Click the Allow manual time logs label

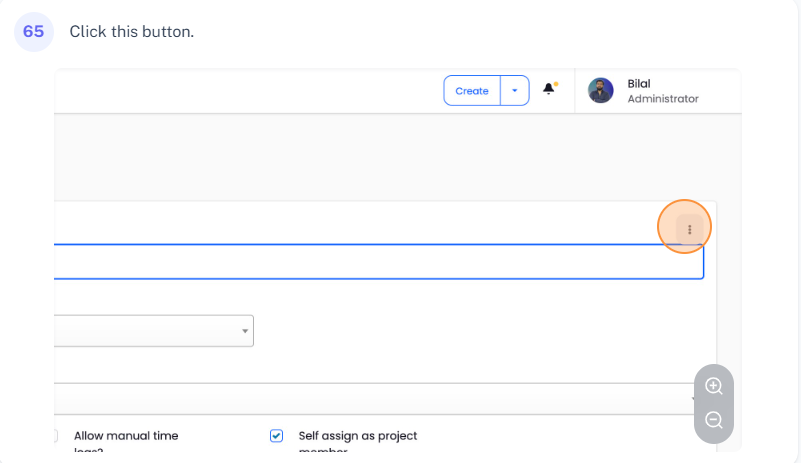point(126,436)
